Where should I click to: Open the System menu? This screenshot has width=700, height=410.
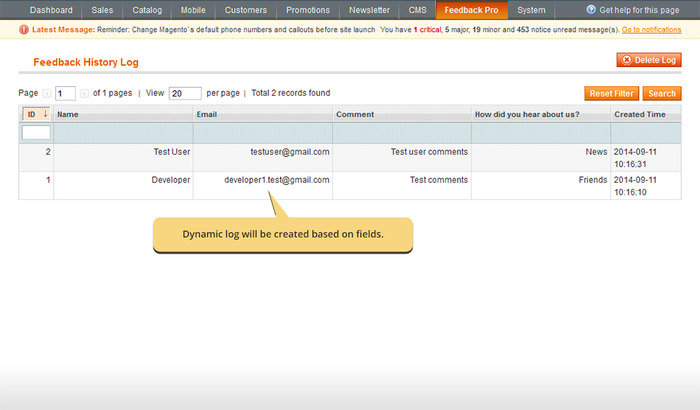click(531, 10)
